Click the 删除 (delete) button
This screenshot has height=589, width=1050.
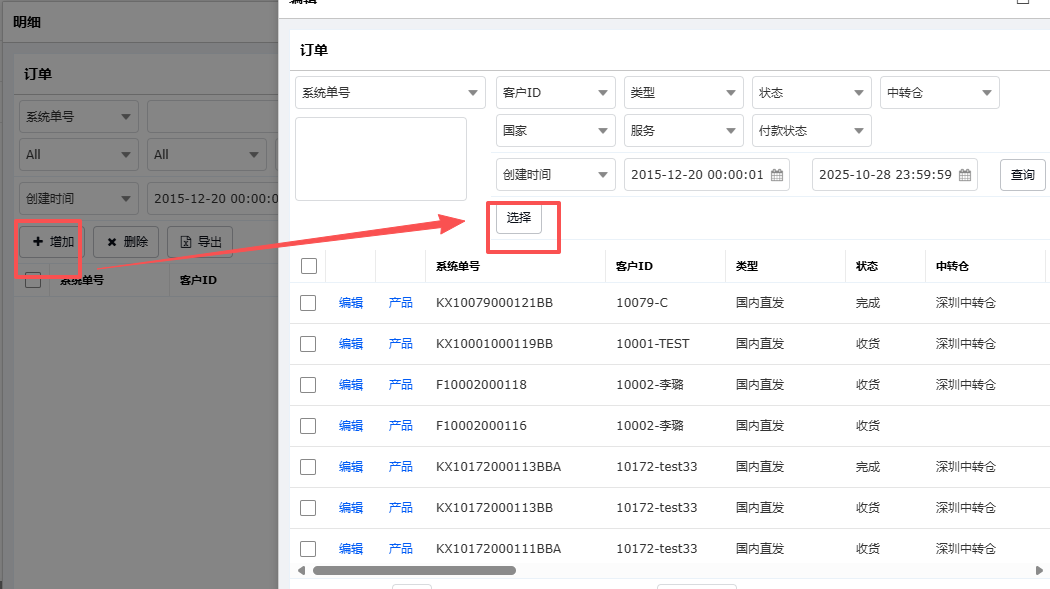(126, 242)
